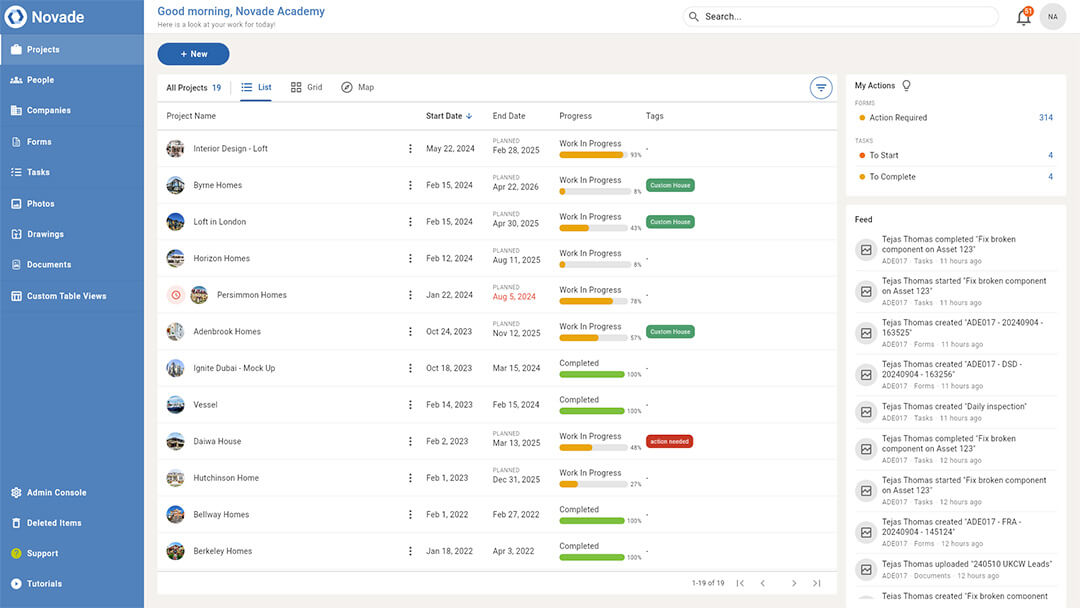Viewport: 1080px width, 608px height.
Task: Switch to the Map view tab
Action: [x=358, y=87]
